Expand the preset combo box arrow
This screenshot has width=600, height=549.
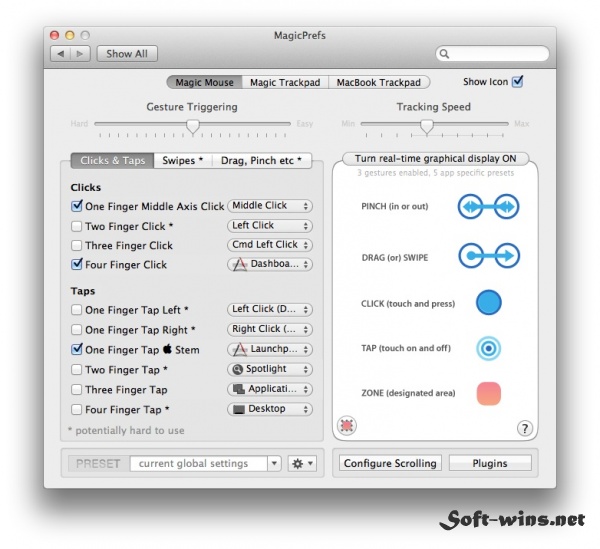(x=274, y=464)
